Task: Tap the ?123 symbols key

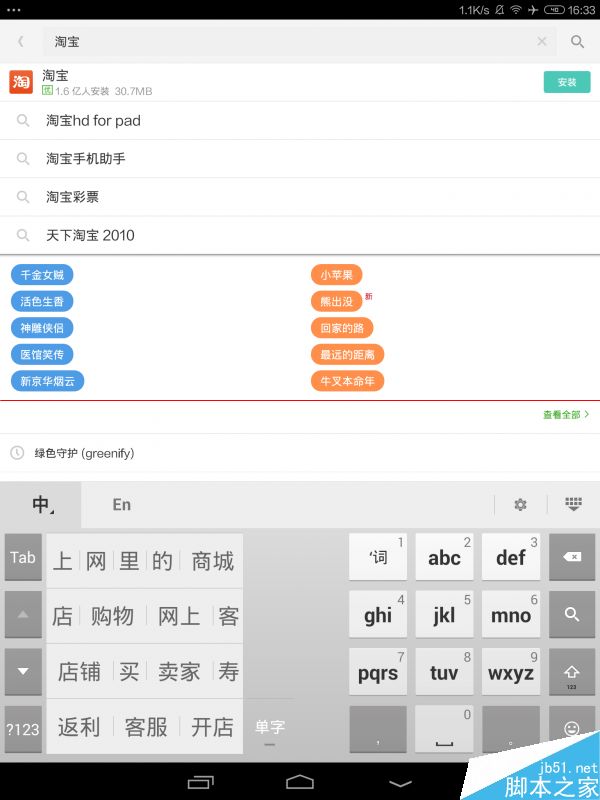Action: click(x=23, y=730)
